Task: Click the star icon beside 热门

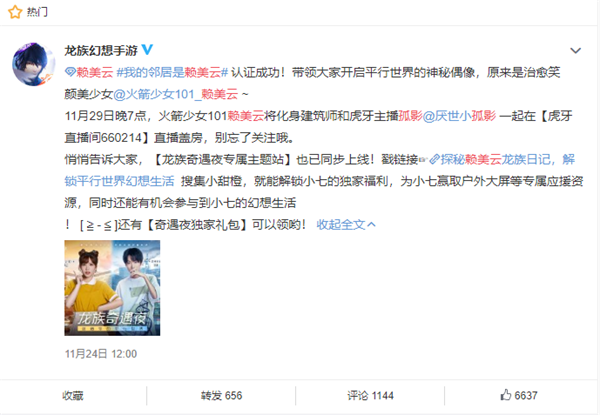Action: [x=15, y=12]
